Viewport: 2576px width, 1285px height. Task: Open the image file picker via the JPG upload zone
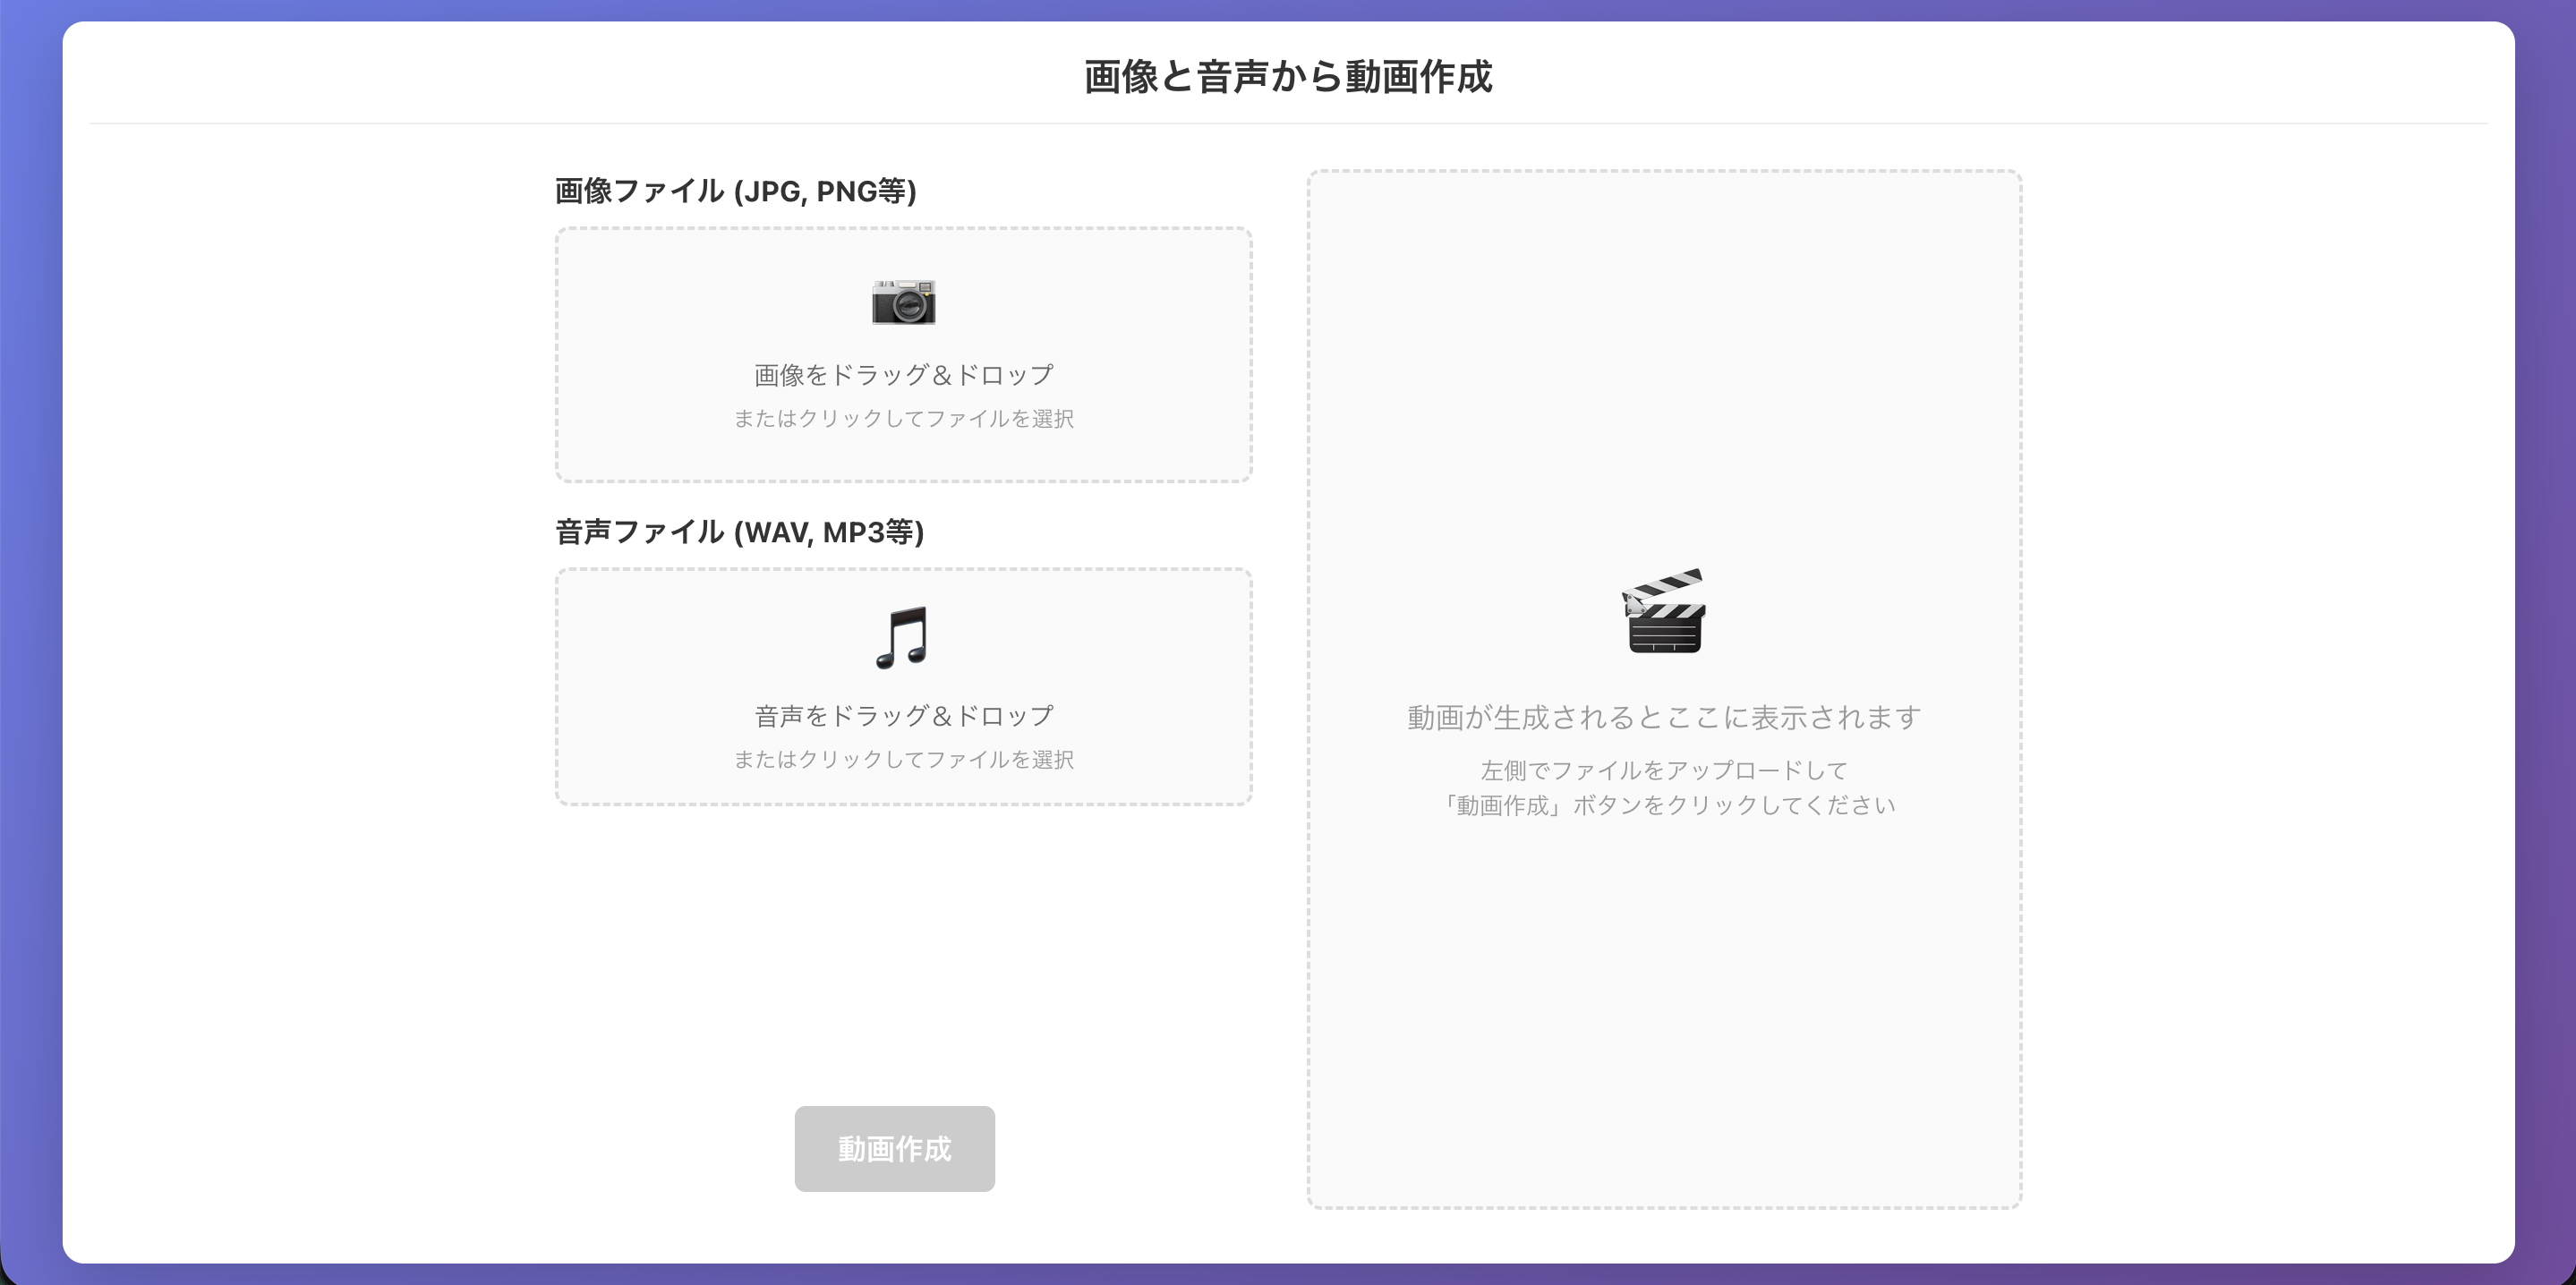pyautogui.click(x=903, y=357)
